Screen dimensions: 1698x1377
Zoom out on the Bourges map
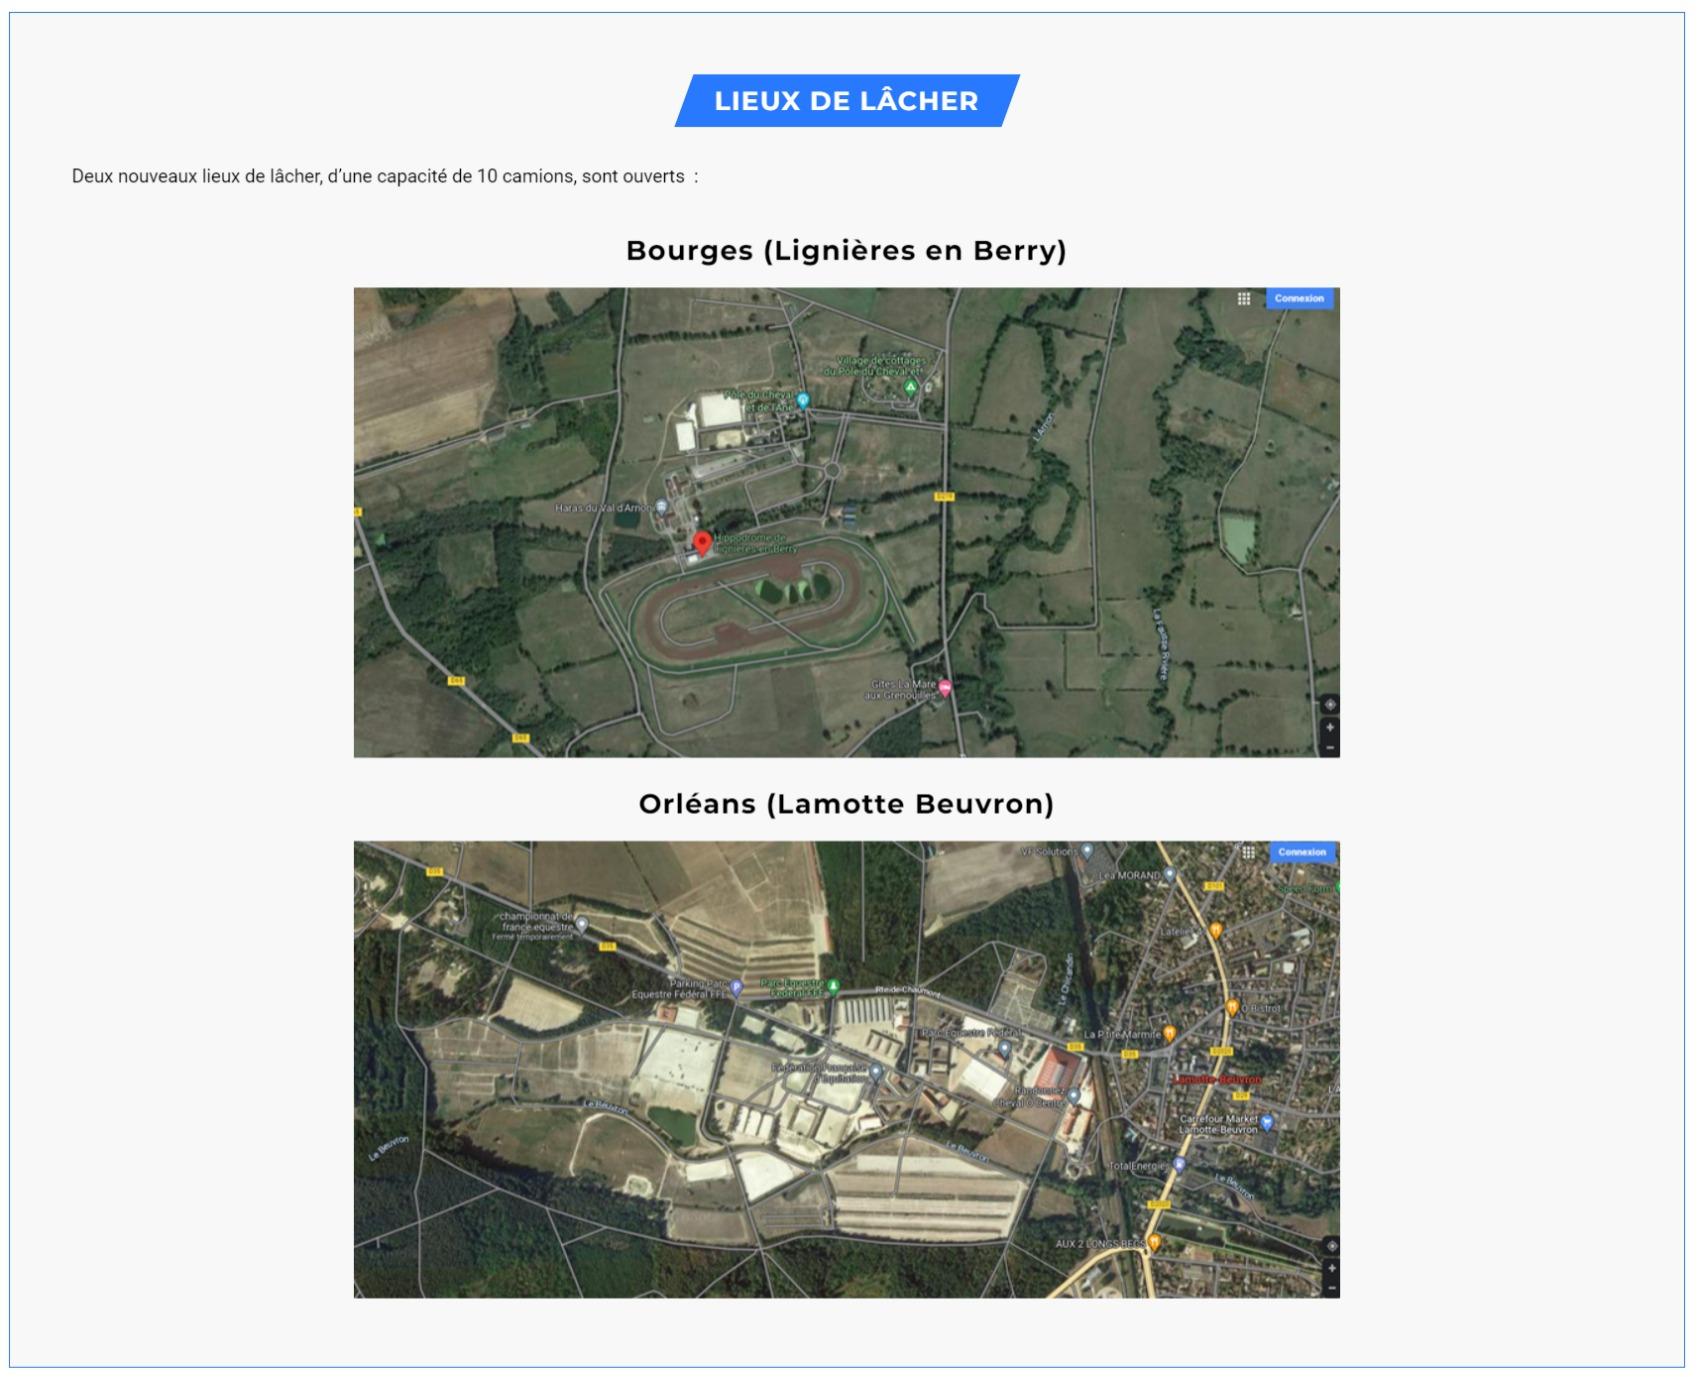(x=1329, y=747)
